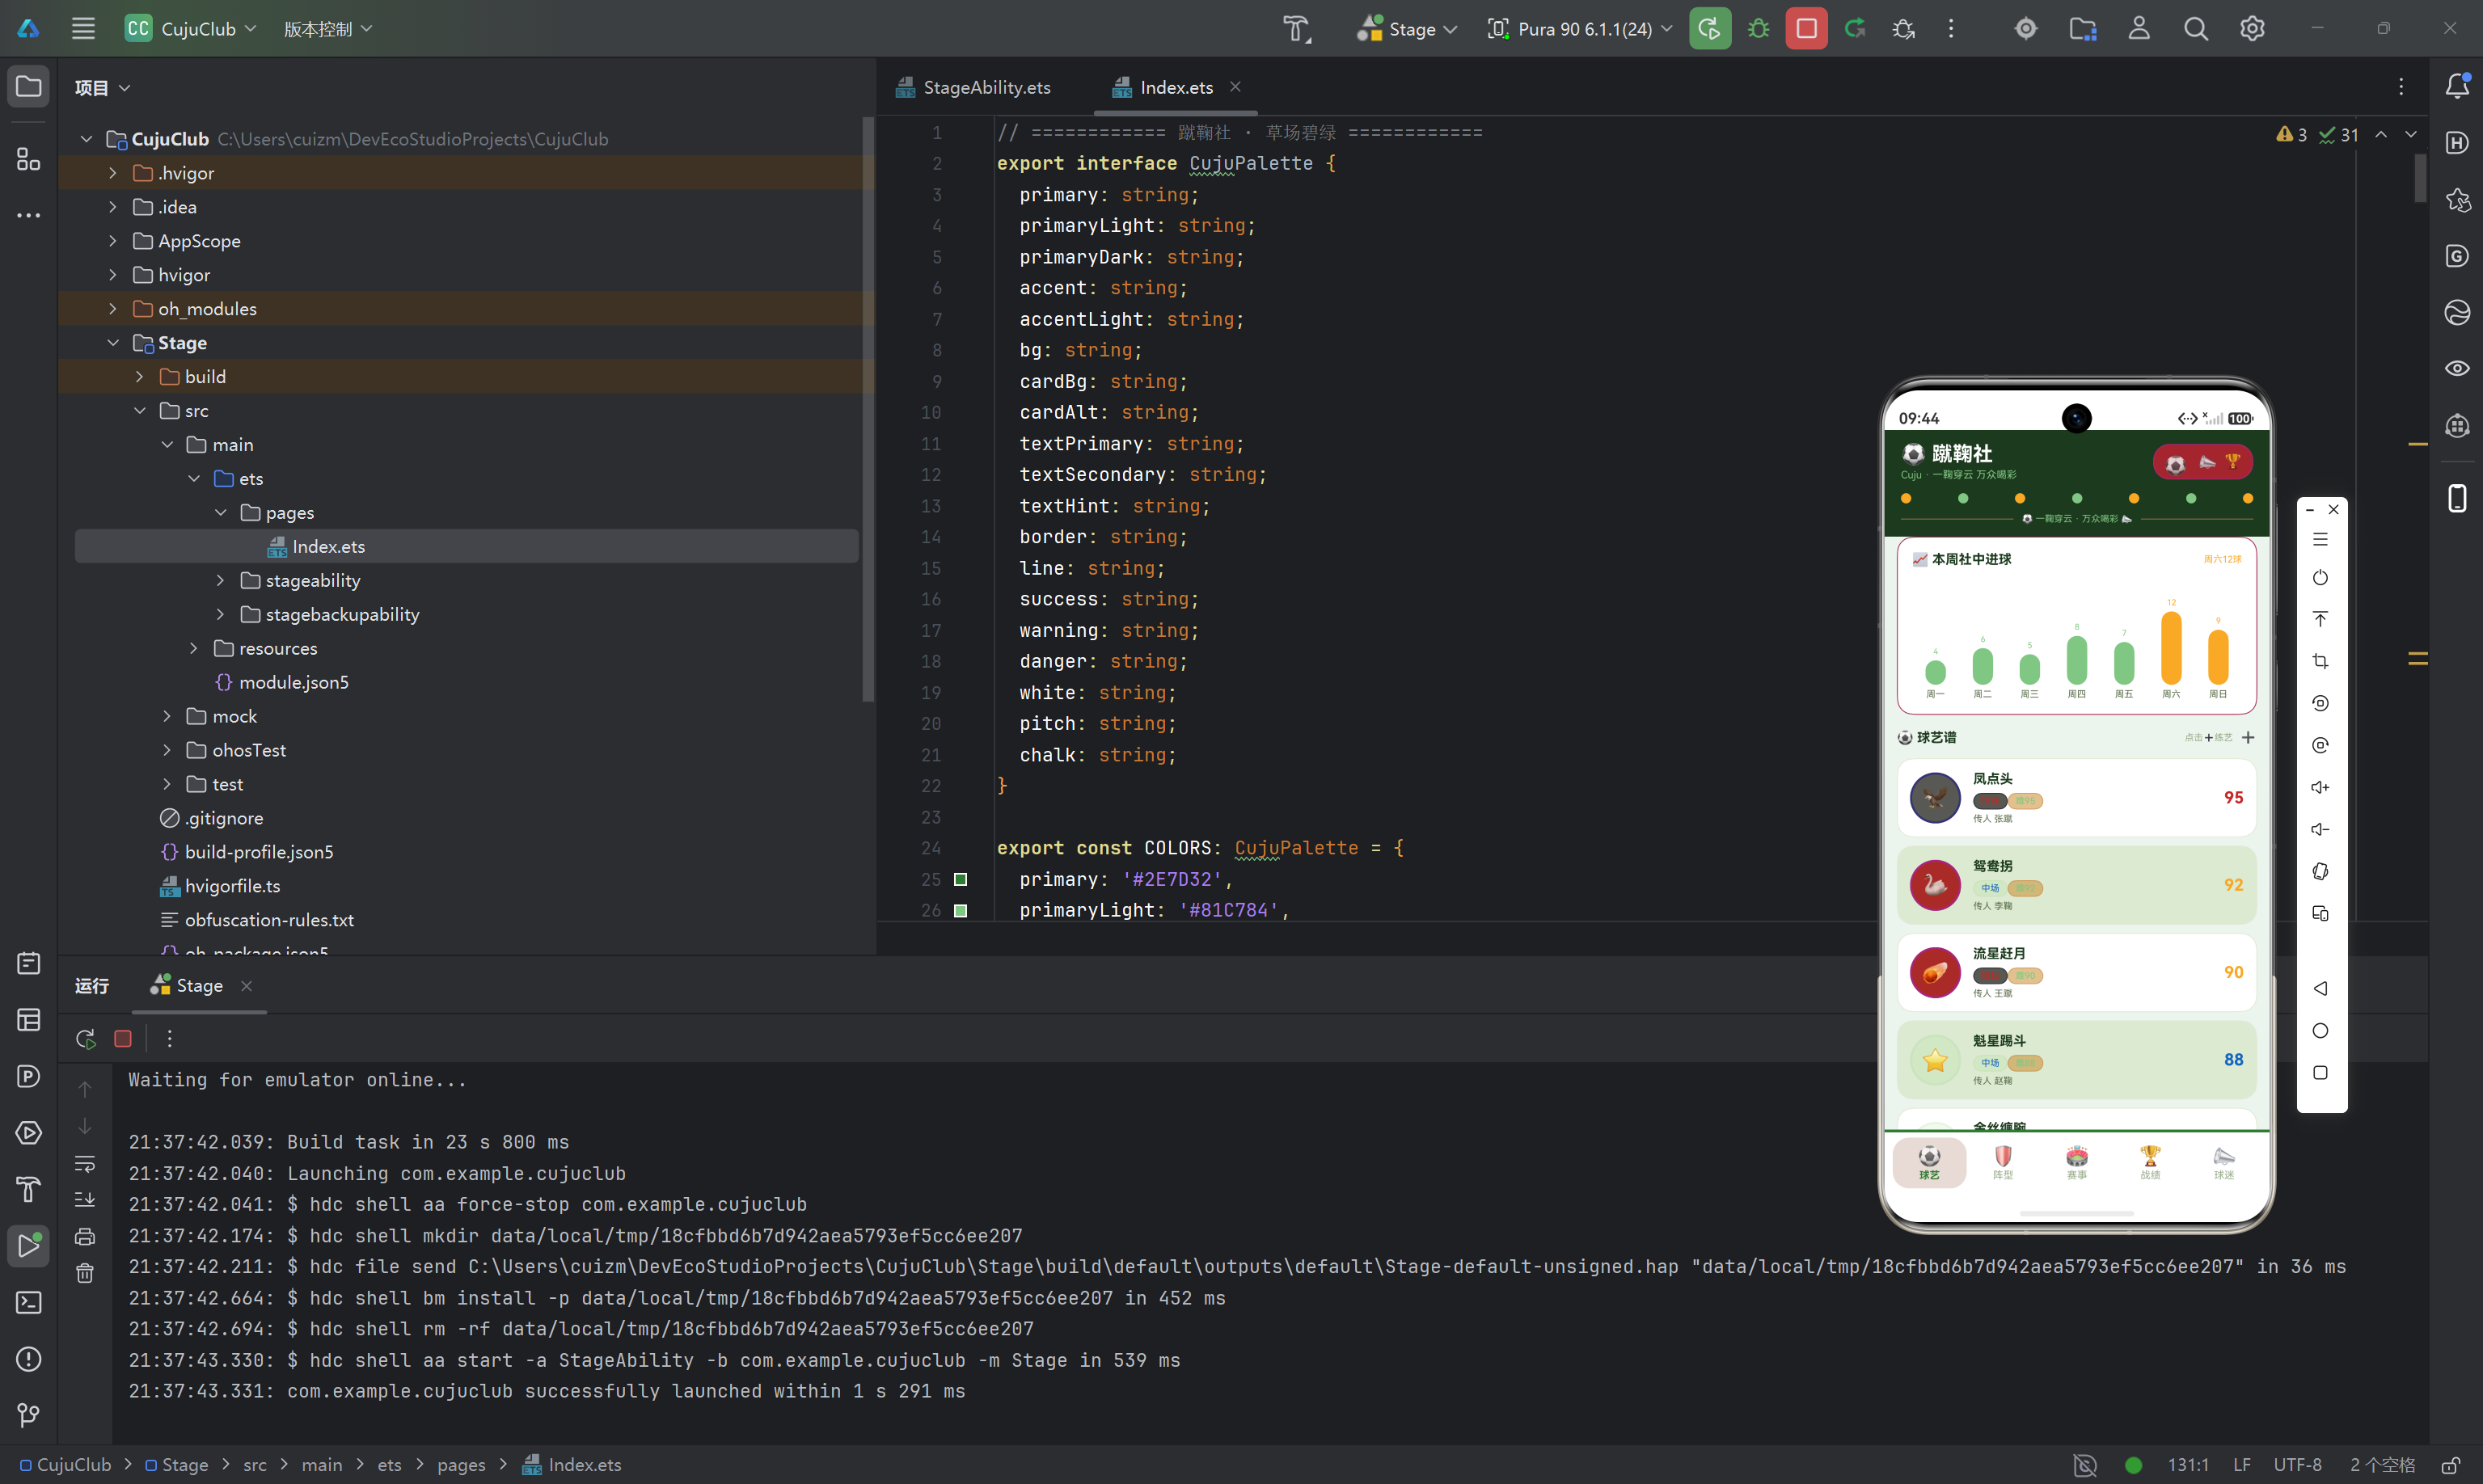The height and width of the screenshot is (1484, 2483).
Task: Take emulator screenshot crop icon
Action: 2320,662
